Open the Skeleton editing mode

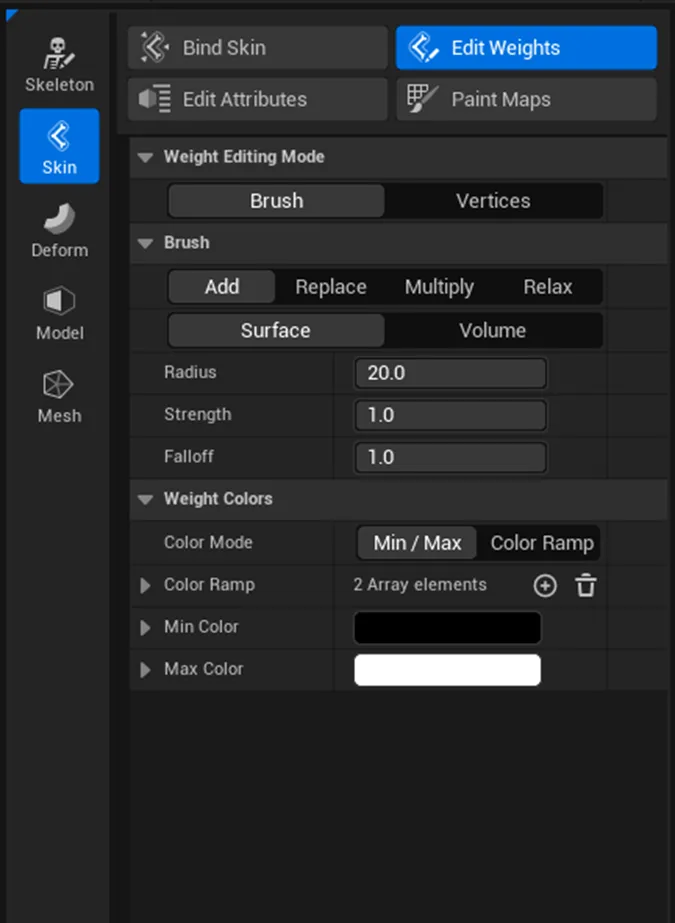pyautogui.click(x=59, y=64)
